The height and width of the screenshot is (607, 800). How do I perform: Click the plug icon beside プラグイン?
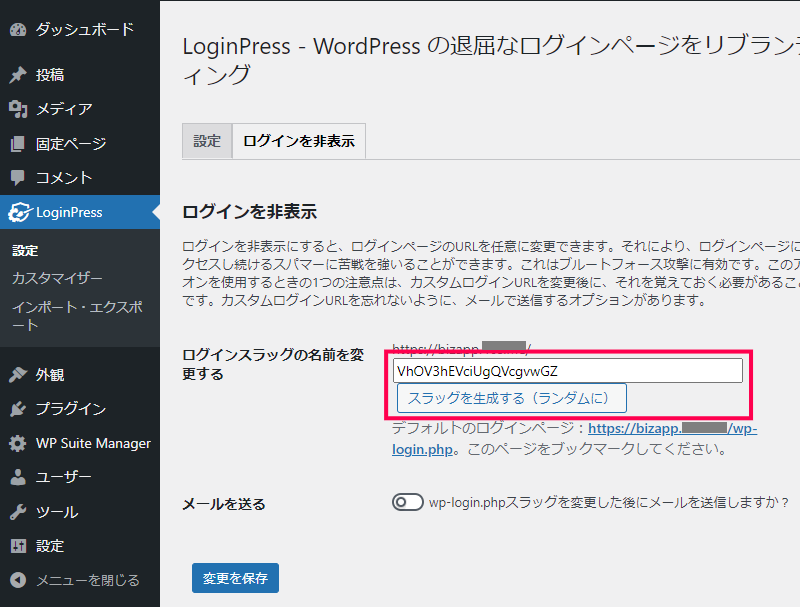(18, 409)
